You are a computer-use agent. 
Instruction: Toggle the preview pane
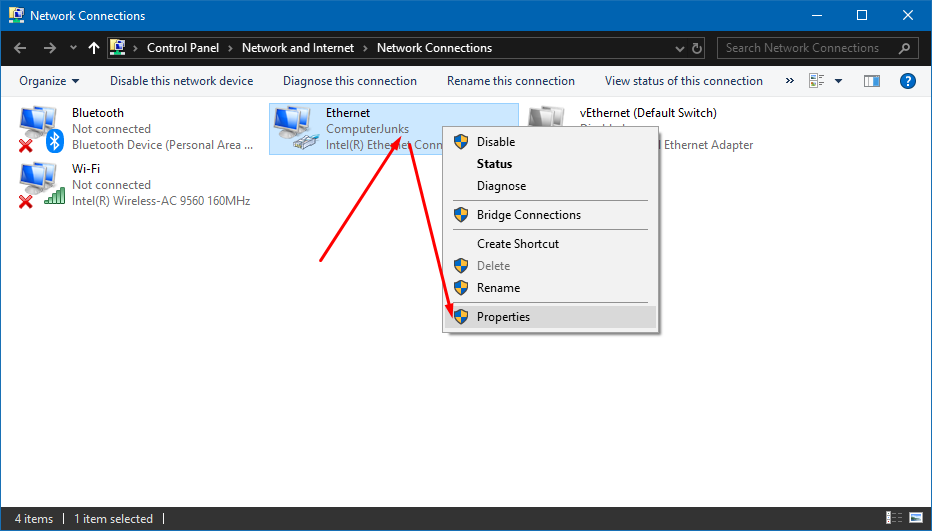pyautogui.click(x=871, y=81)
